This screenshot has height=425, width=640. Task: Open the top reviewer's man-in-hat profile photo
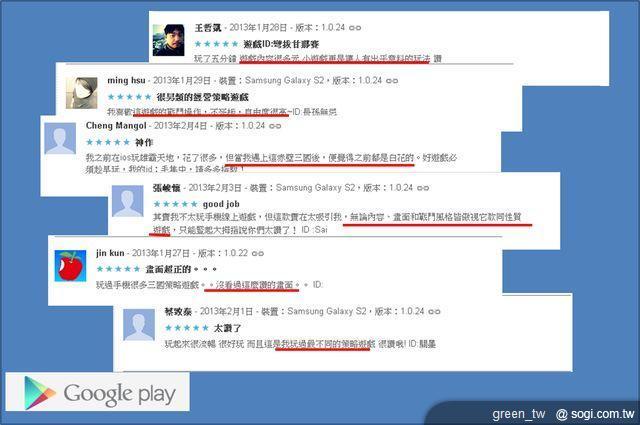coord(169,40)
